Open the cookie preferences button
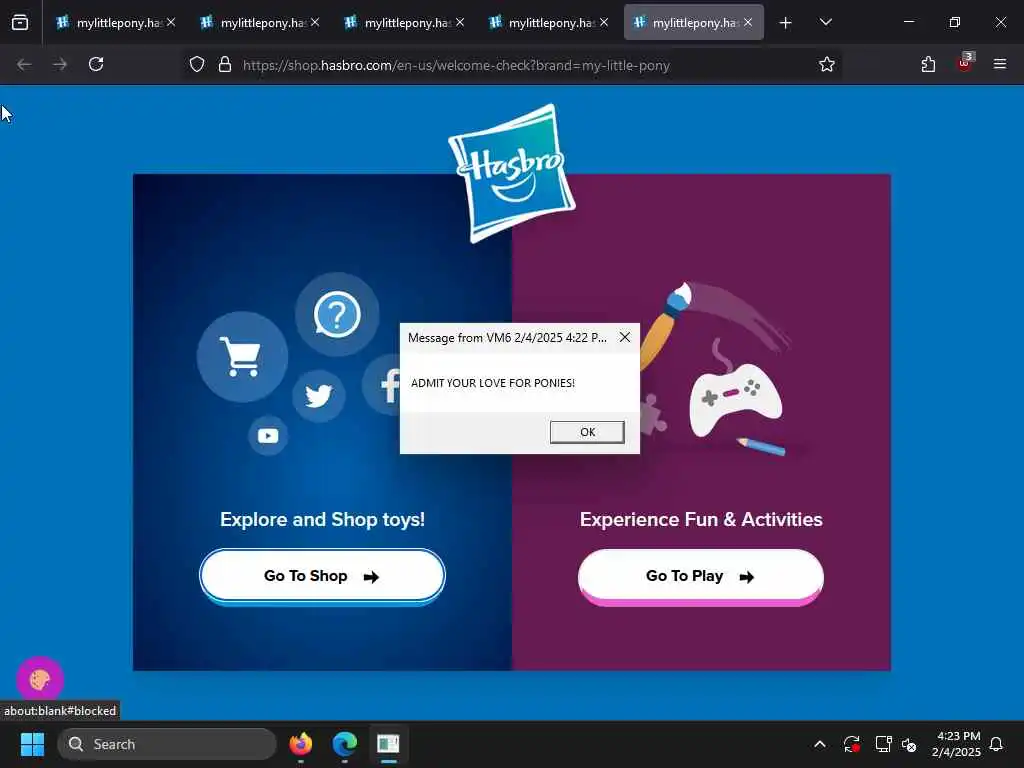This screenshot has height=768, width=1024. pos(40,680)
